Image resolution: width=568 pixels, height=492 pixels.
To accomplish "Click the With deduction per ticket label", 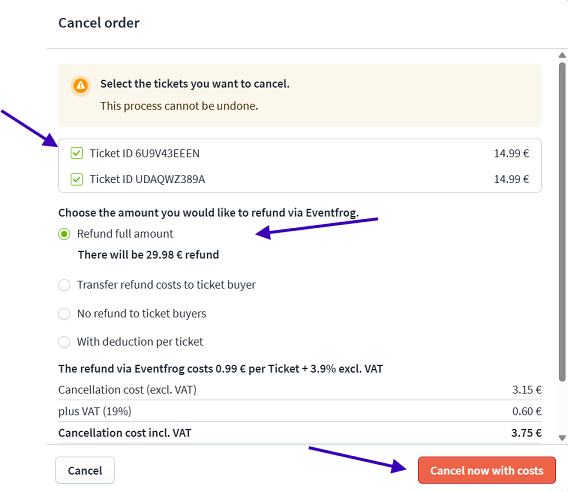I will [x=140, y=342].
